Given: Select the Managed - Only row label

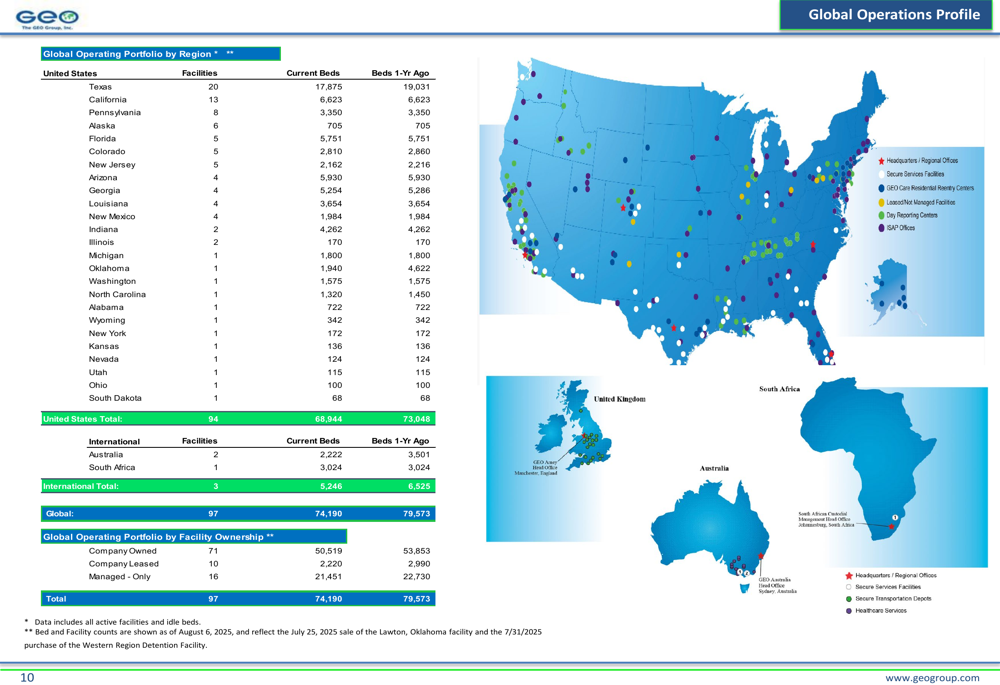Looking at the screenshot, I should 120,577.
